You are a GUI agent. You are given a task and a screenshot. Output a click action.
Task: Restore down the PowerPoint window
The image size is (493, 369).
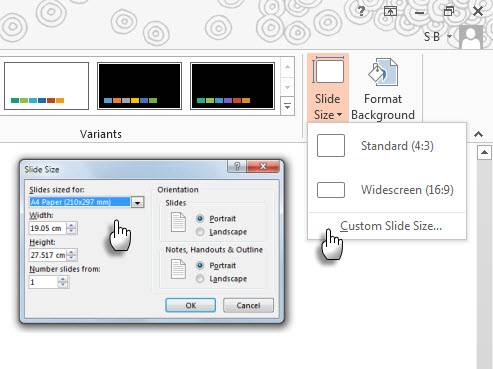(x=449, y=11)
